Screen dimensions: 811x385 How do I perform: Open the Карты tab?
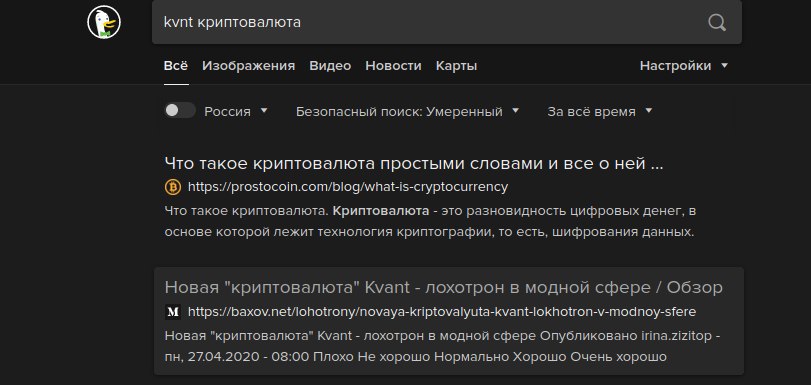coord(456,66)
